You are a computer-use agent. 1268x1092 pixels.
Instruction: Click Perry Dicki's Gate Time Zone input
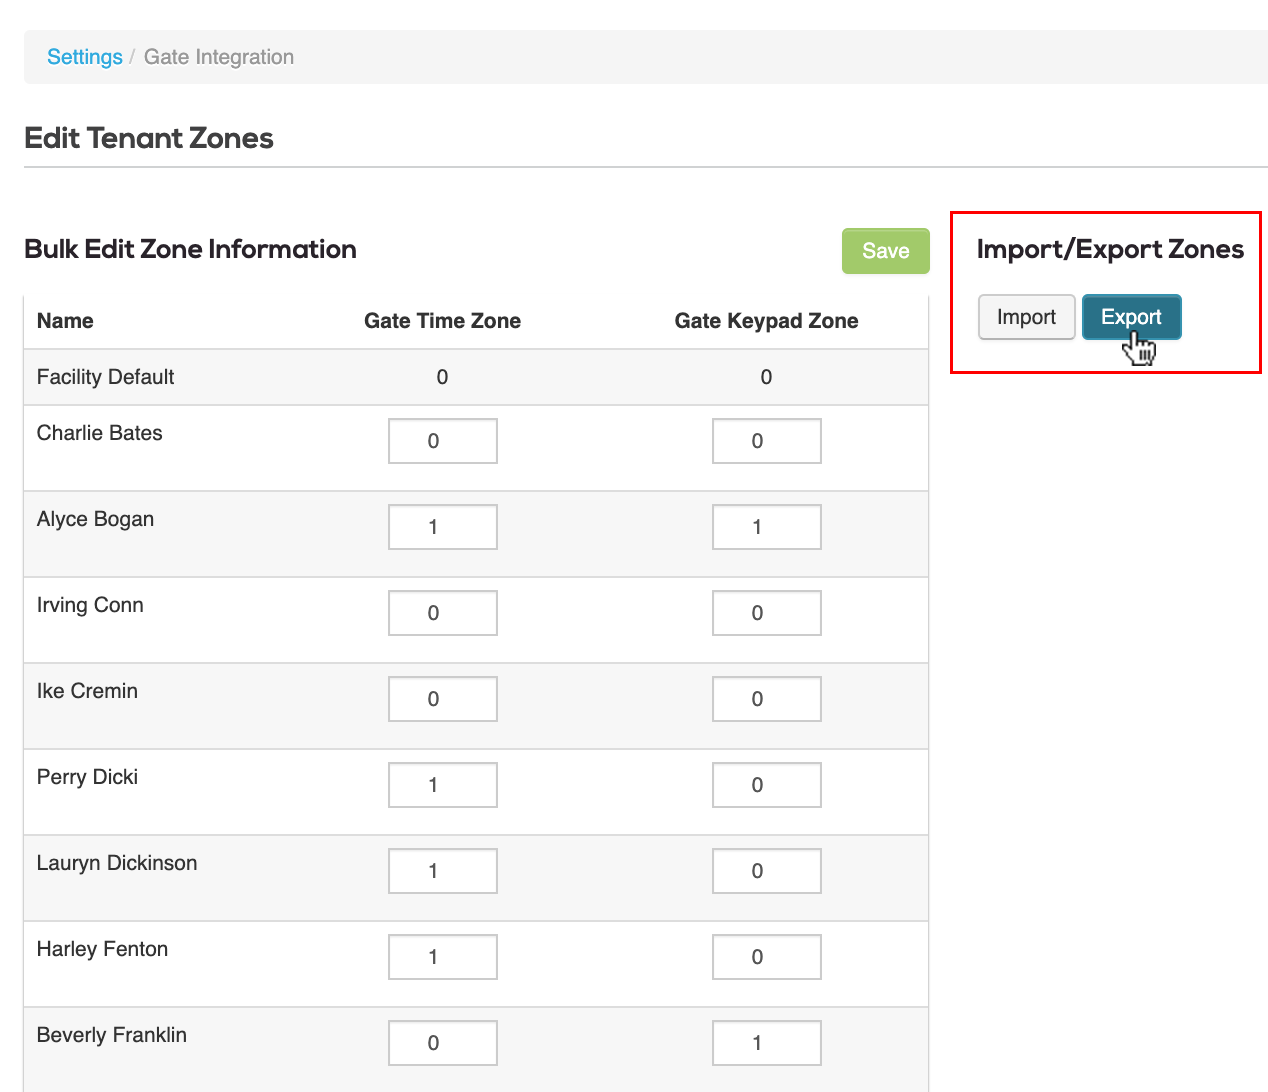click(x=442, y=784)
